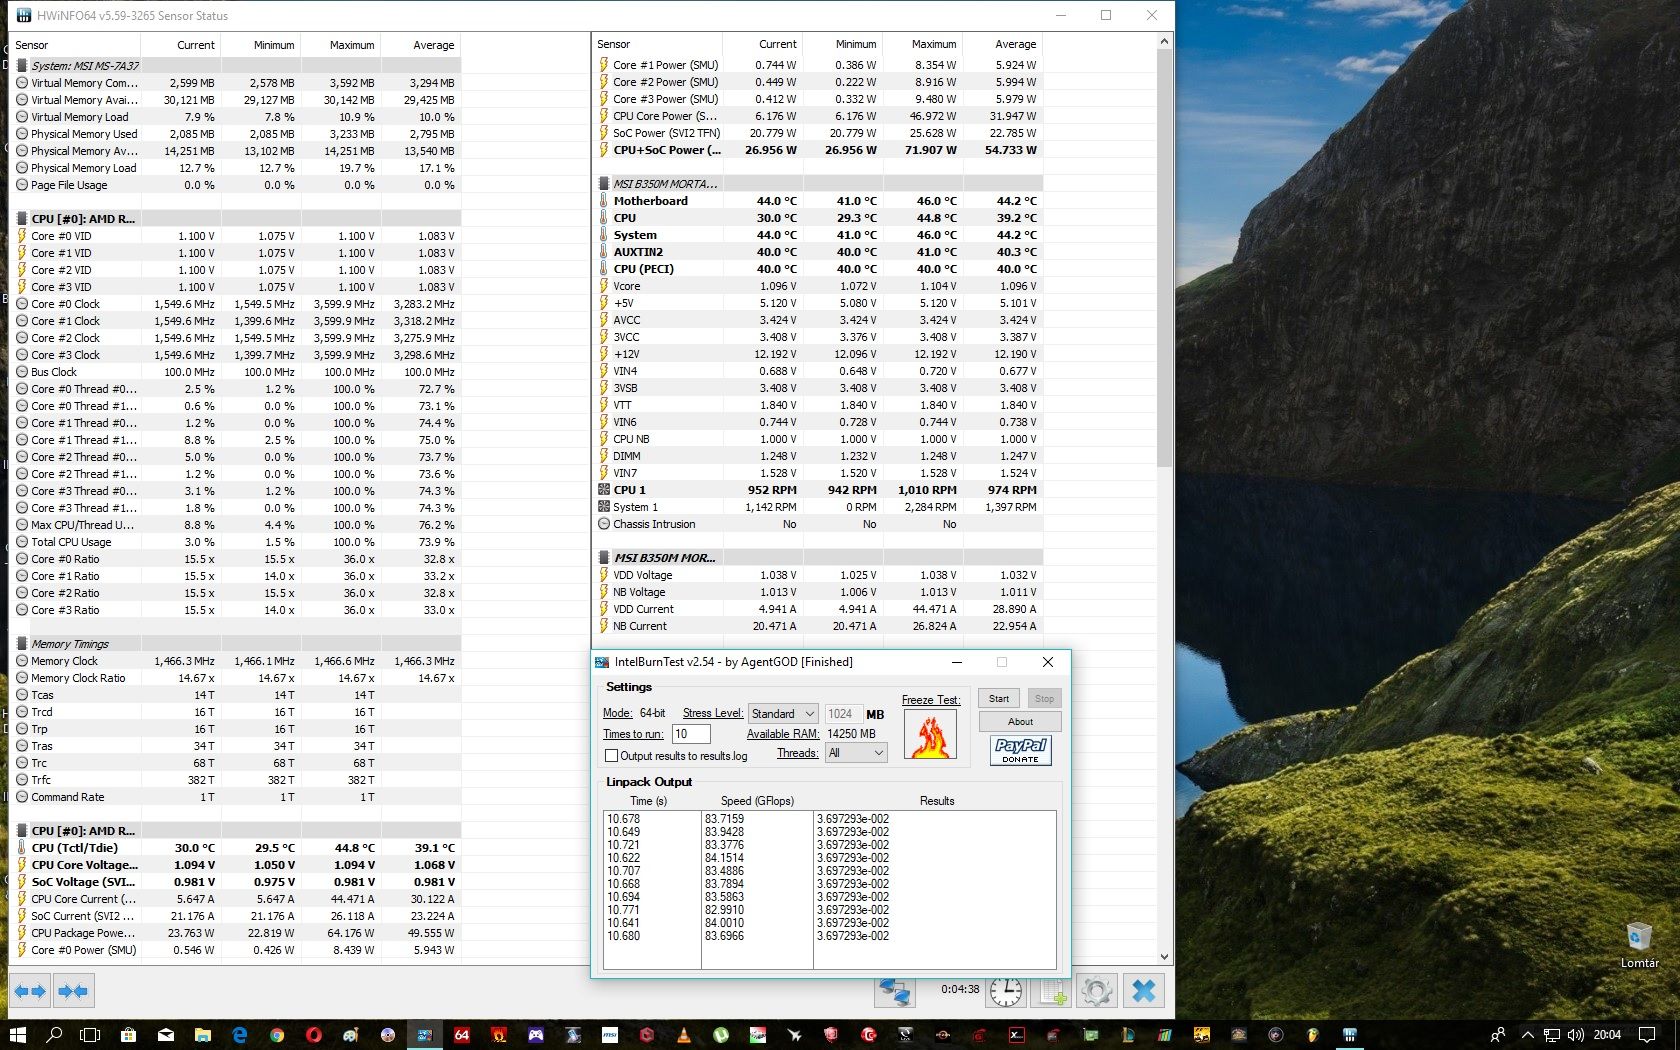Click the left 'Maximum' column header
Screen dimensions: 1680x1050
tap(340, 45)
